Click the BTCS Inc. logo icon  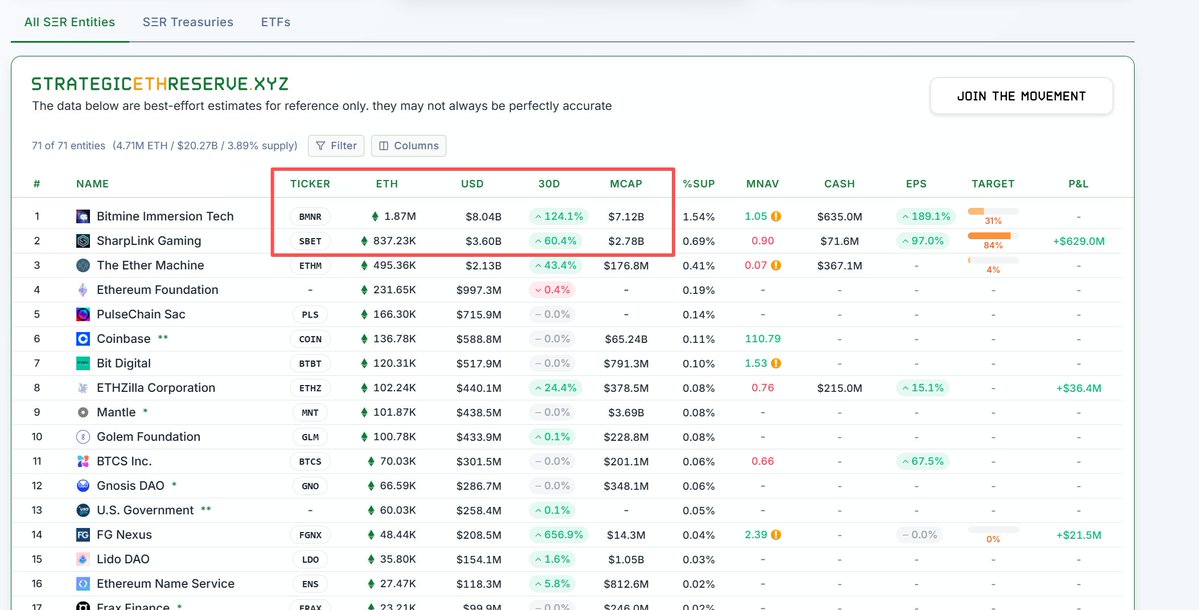click(x=83, y=461)
